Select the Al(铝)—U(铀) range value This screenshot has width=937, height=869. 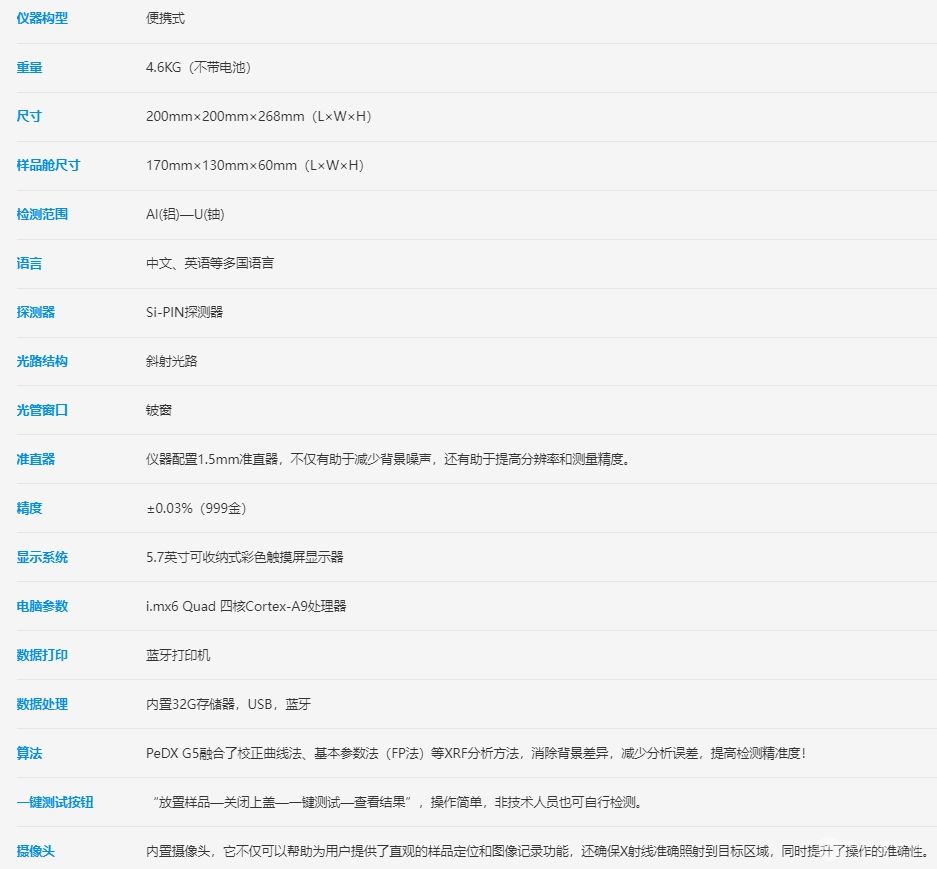(185, 215)
